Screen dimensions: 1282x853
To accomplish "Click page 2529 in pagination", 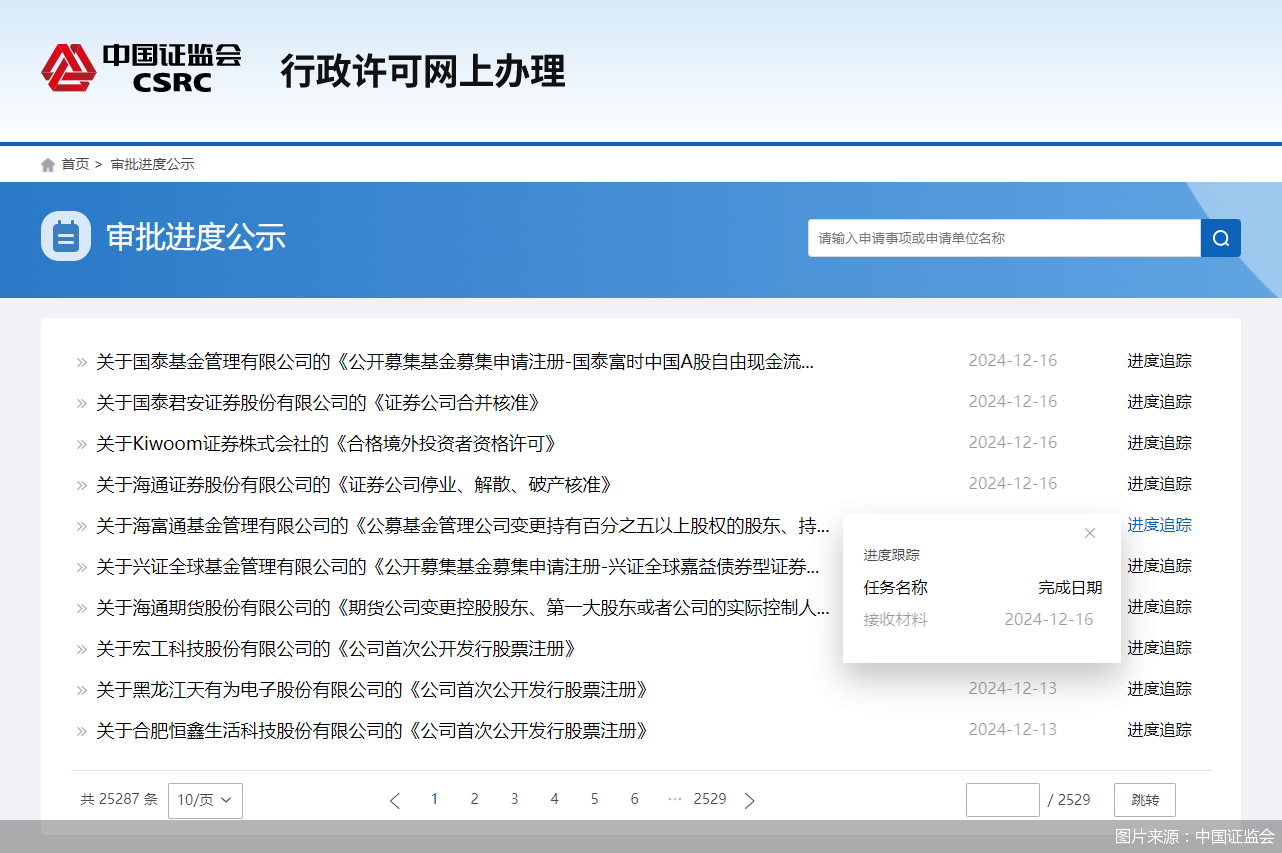I will click(710, 799).
